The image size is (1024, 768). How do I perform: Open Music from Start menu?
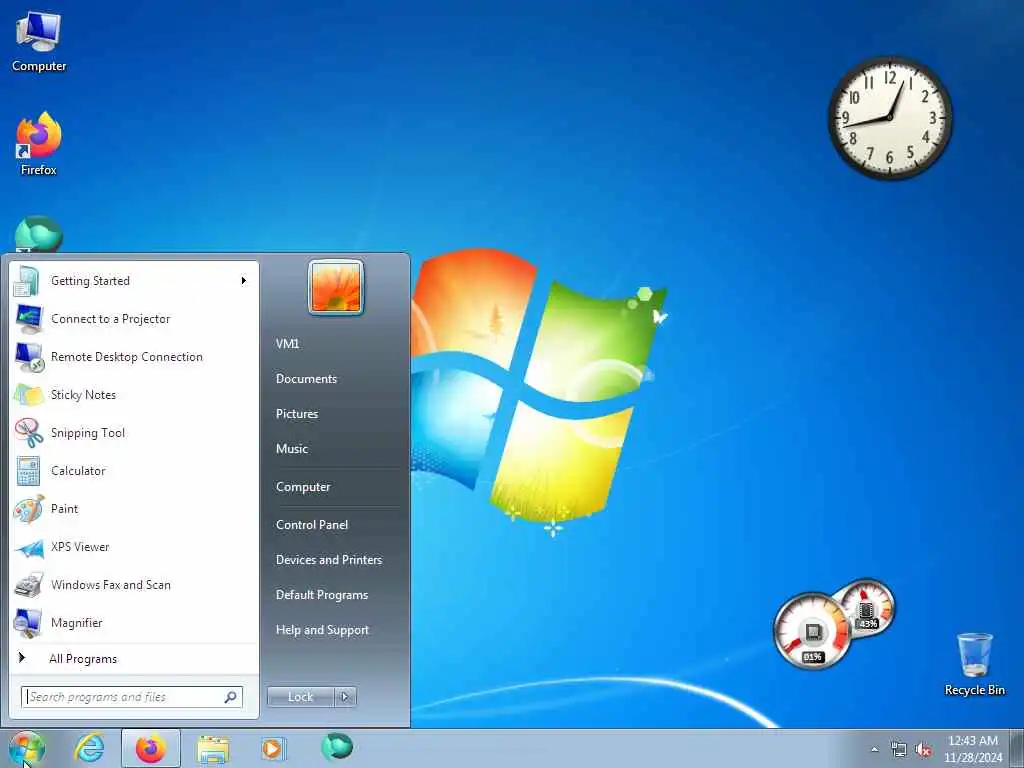(x=291, y=449)
